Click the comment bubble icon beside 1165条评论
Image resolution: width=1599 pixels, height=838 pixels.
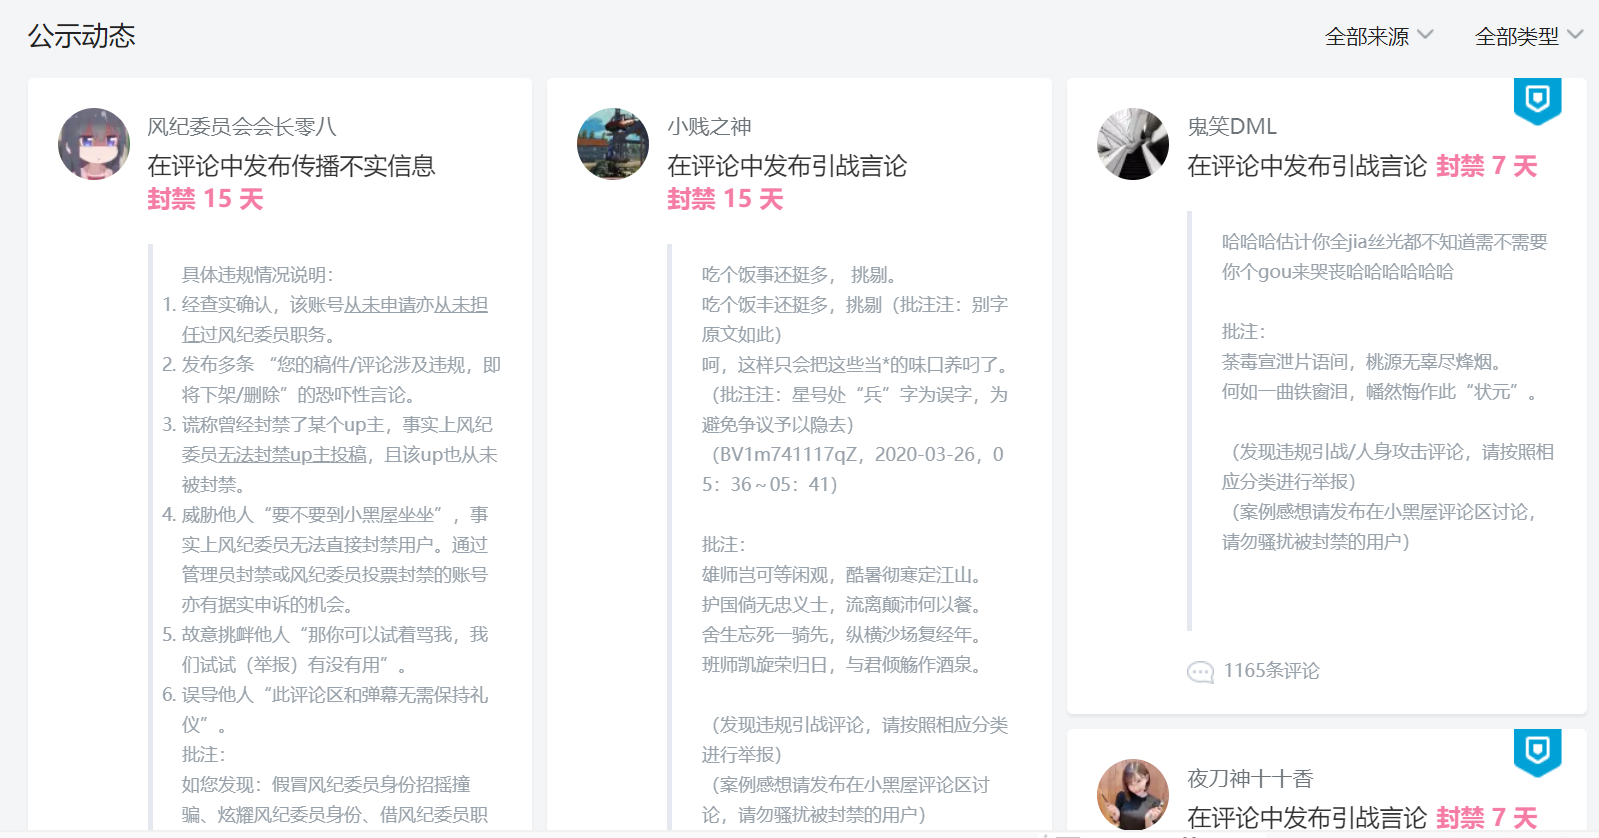click(x=1200, y=672)
